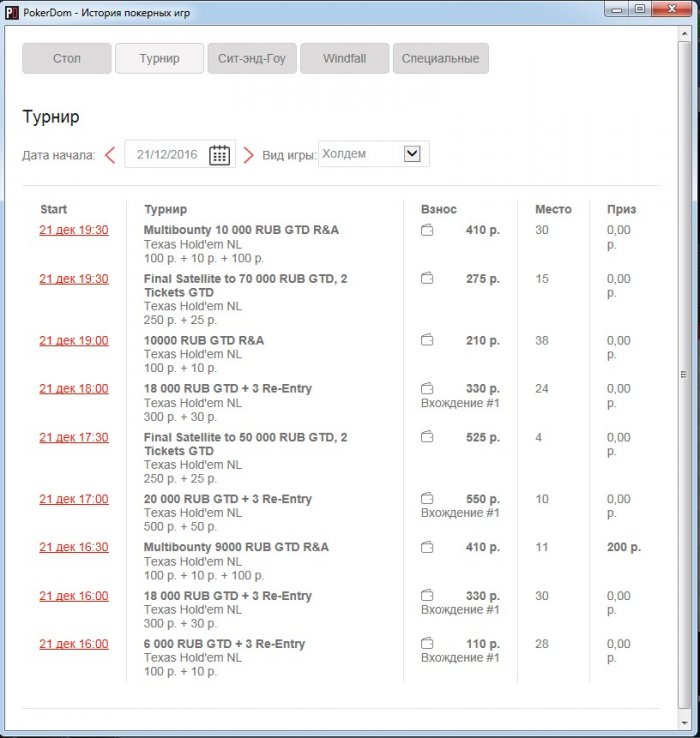Click wallet icon next to 550 р.
The height and width of the screenshot is (738, 700).
[x=427, y=498]
